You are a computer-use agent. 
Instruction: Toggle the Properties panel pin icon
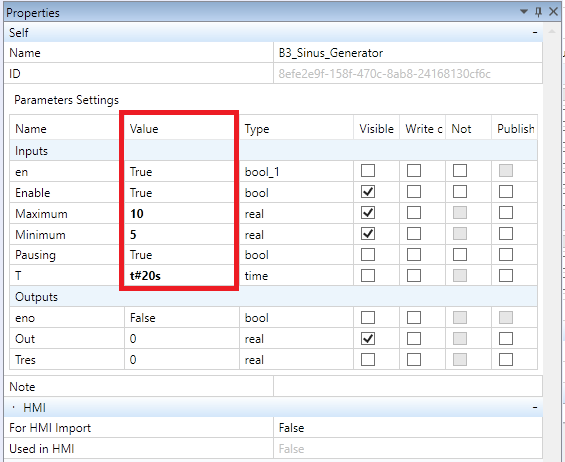point(538,12)
